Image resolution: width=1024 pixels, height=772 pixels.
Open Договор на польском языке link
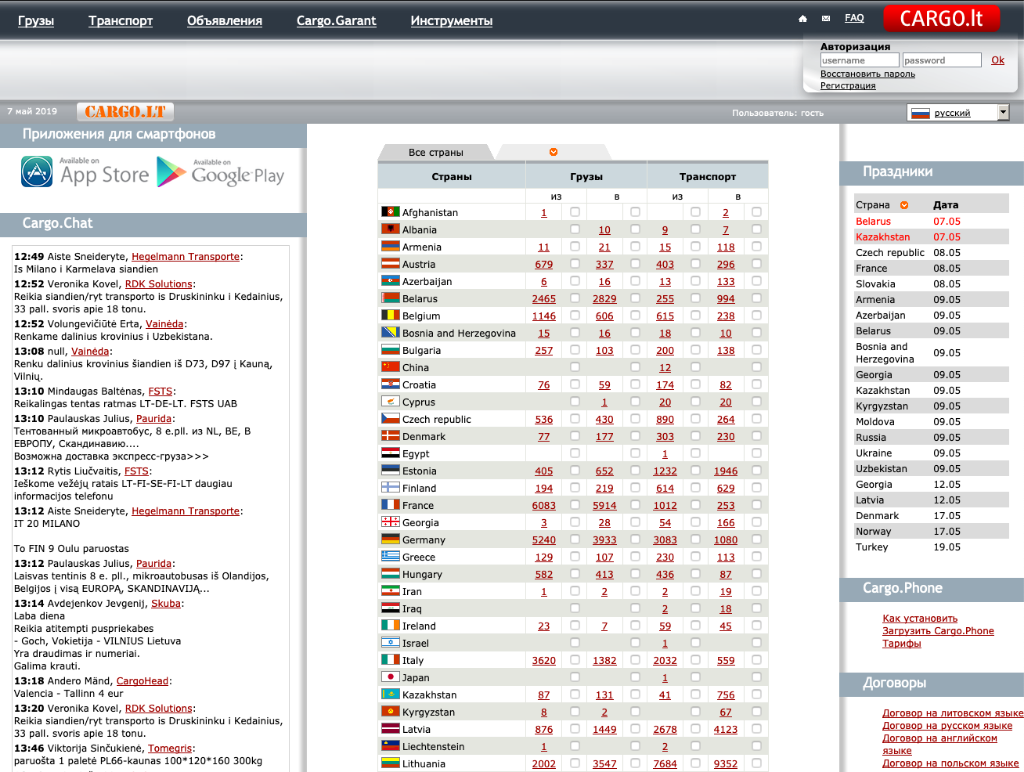point(950,763)
